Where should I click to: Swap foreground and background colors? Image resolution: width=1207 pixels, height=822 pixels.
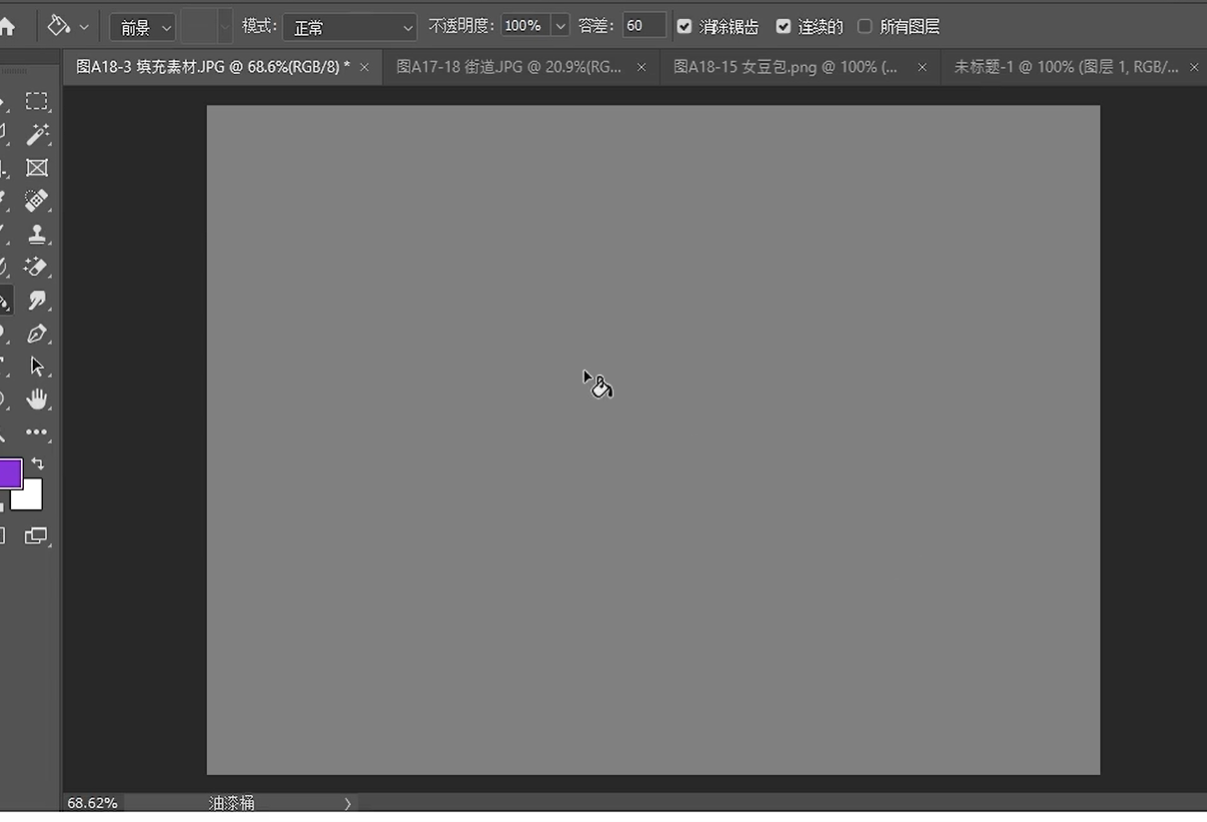tap(38, 463)
